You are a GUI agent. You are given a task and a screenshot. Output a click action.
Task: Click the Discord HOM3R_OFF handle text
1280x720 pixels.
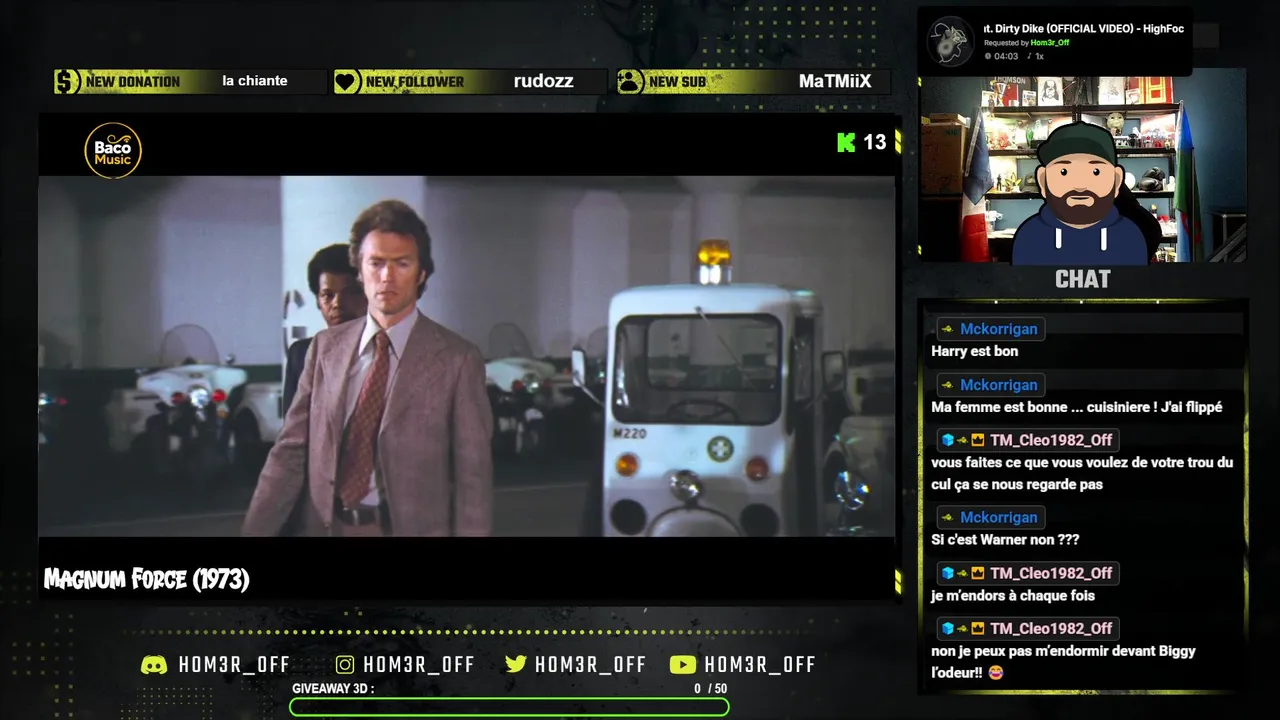(234, 665)
